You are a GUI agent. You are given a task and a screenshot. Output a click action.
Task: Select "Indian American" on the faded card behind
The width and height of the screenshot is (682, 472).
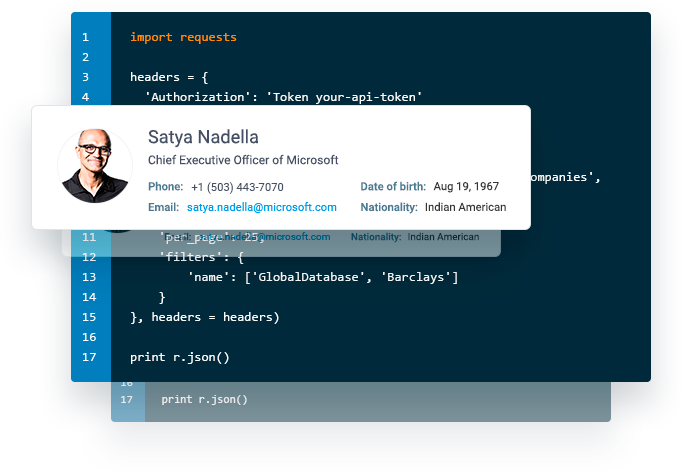click(x=443, y=237)
